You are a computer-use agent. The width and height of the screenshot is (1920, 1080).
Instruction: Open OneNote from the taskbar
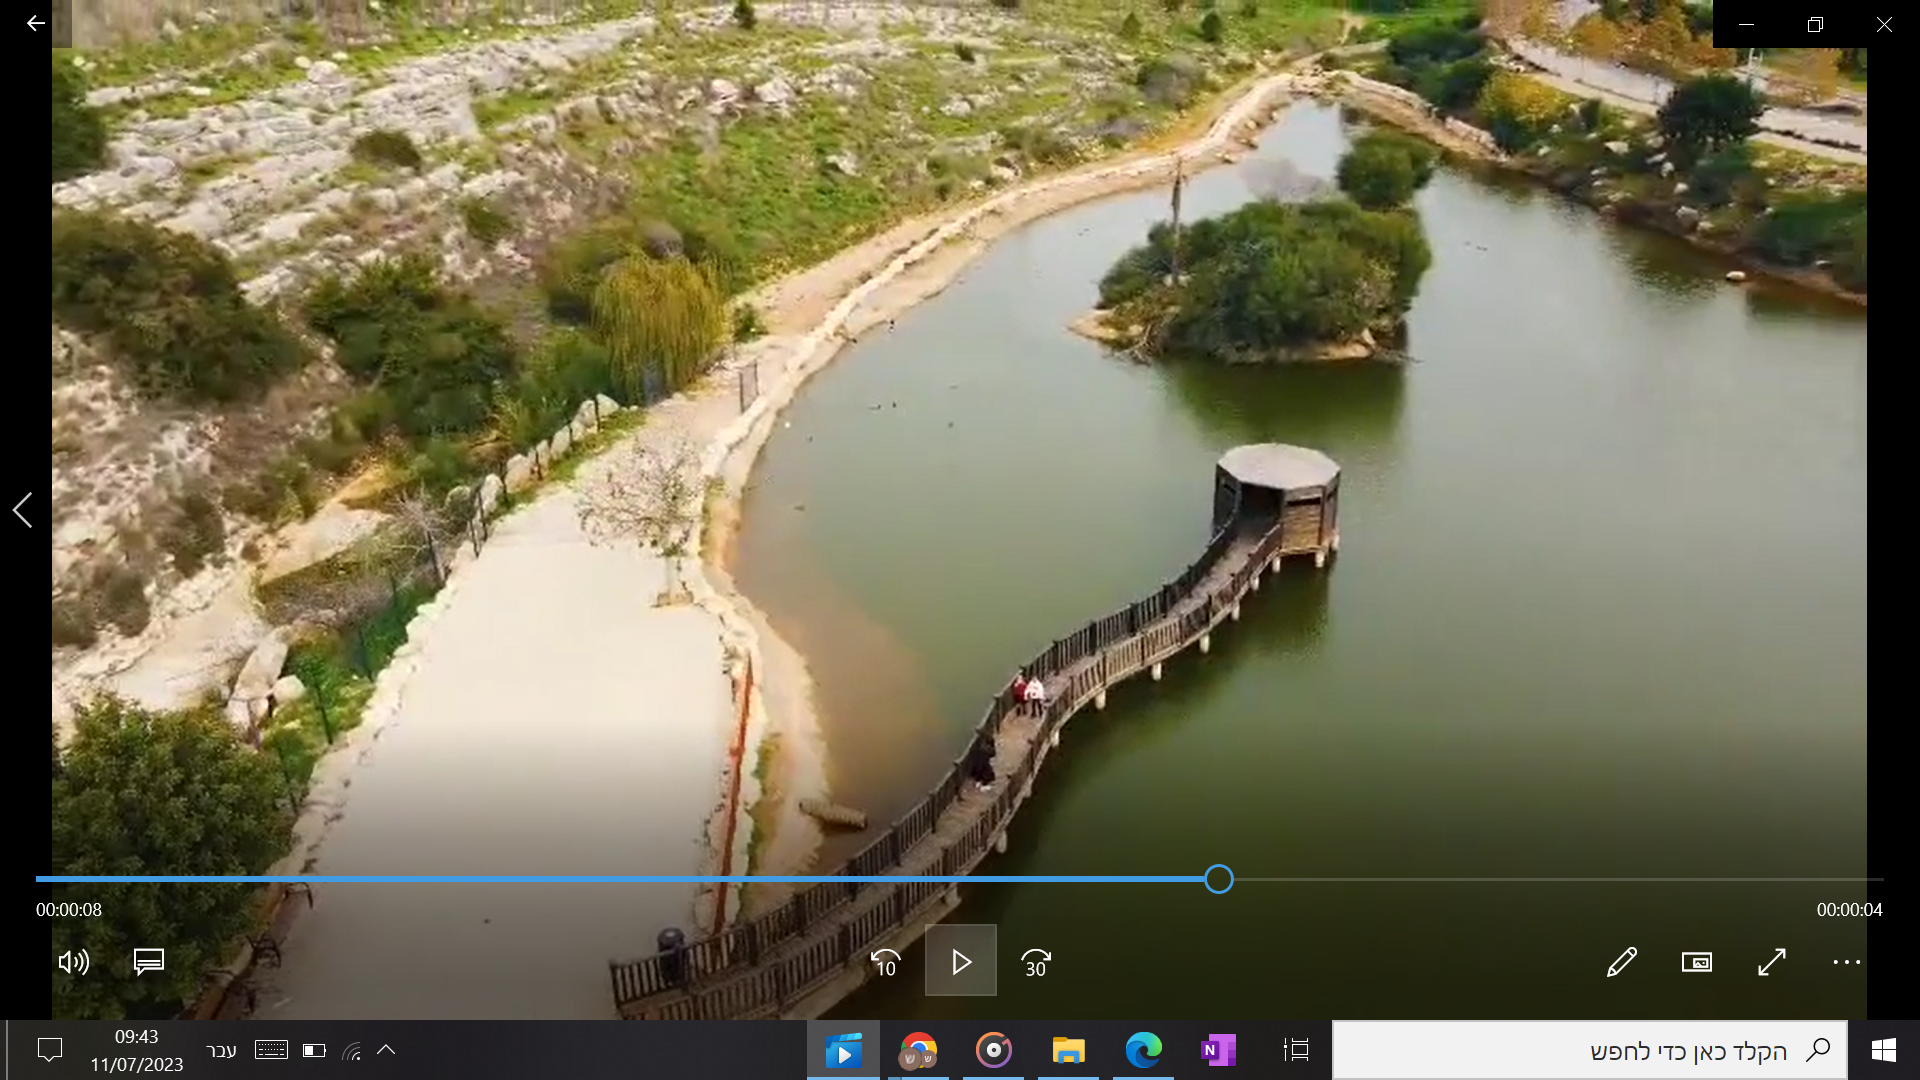[x=1218, y=1050]
